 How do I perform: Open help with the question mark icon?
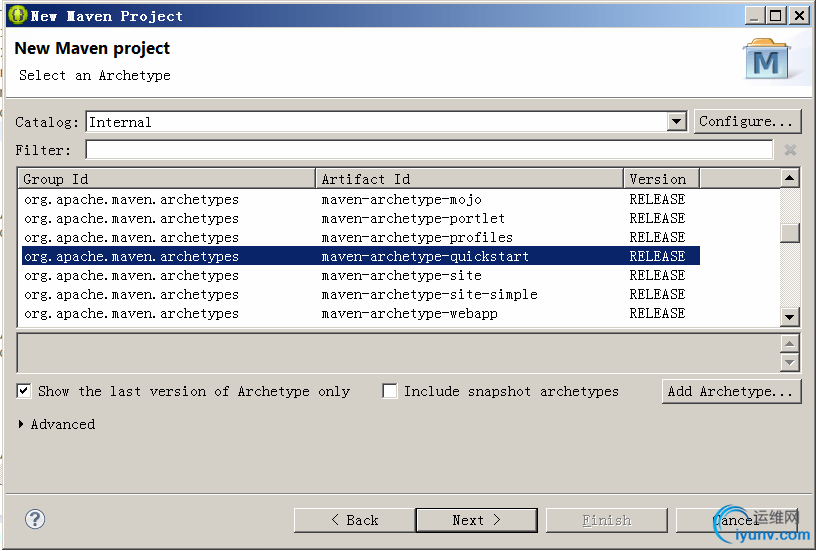coord(35,519)
